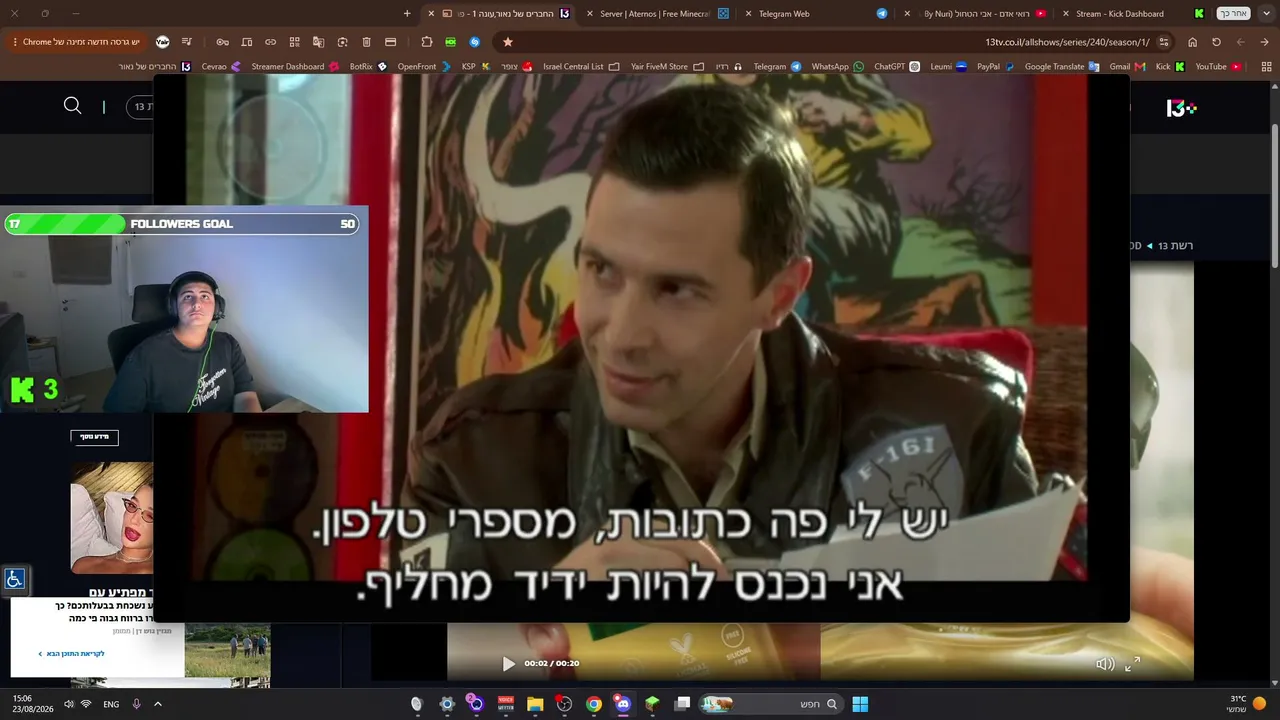Viewport: 1280px width, 720px height.
Task: Go to the browser home page
Action: tap(1193, 42)
